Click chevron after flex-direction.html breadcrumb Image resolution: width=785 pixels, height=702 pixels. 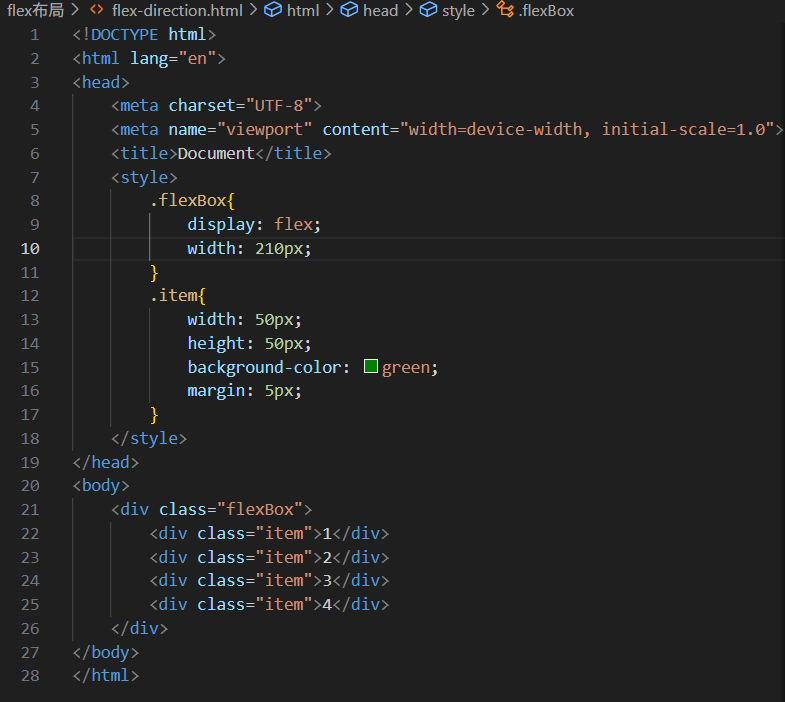click(253, 10)
